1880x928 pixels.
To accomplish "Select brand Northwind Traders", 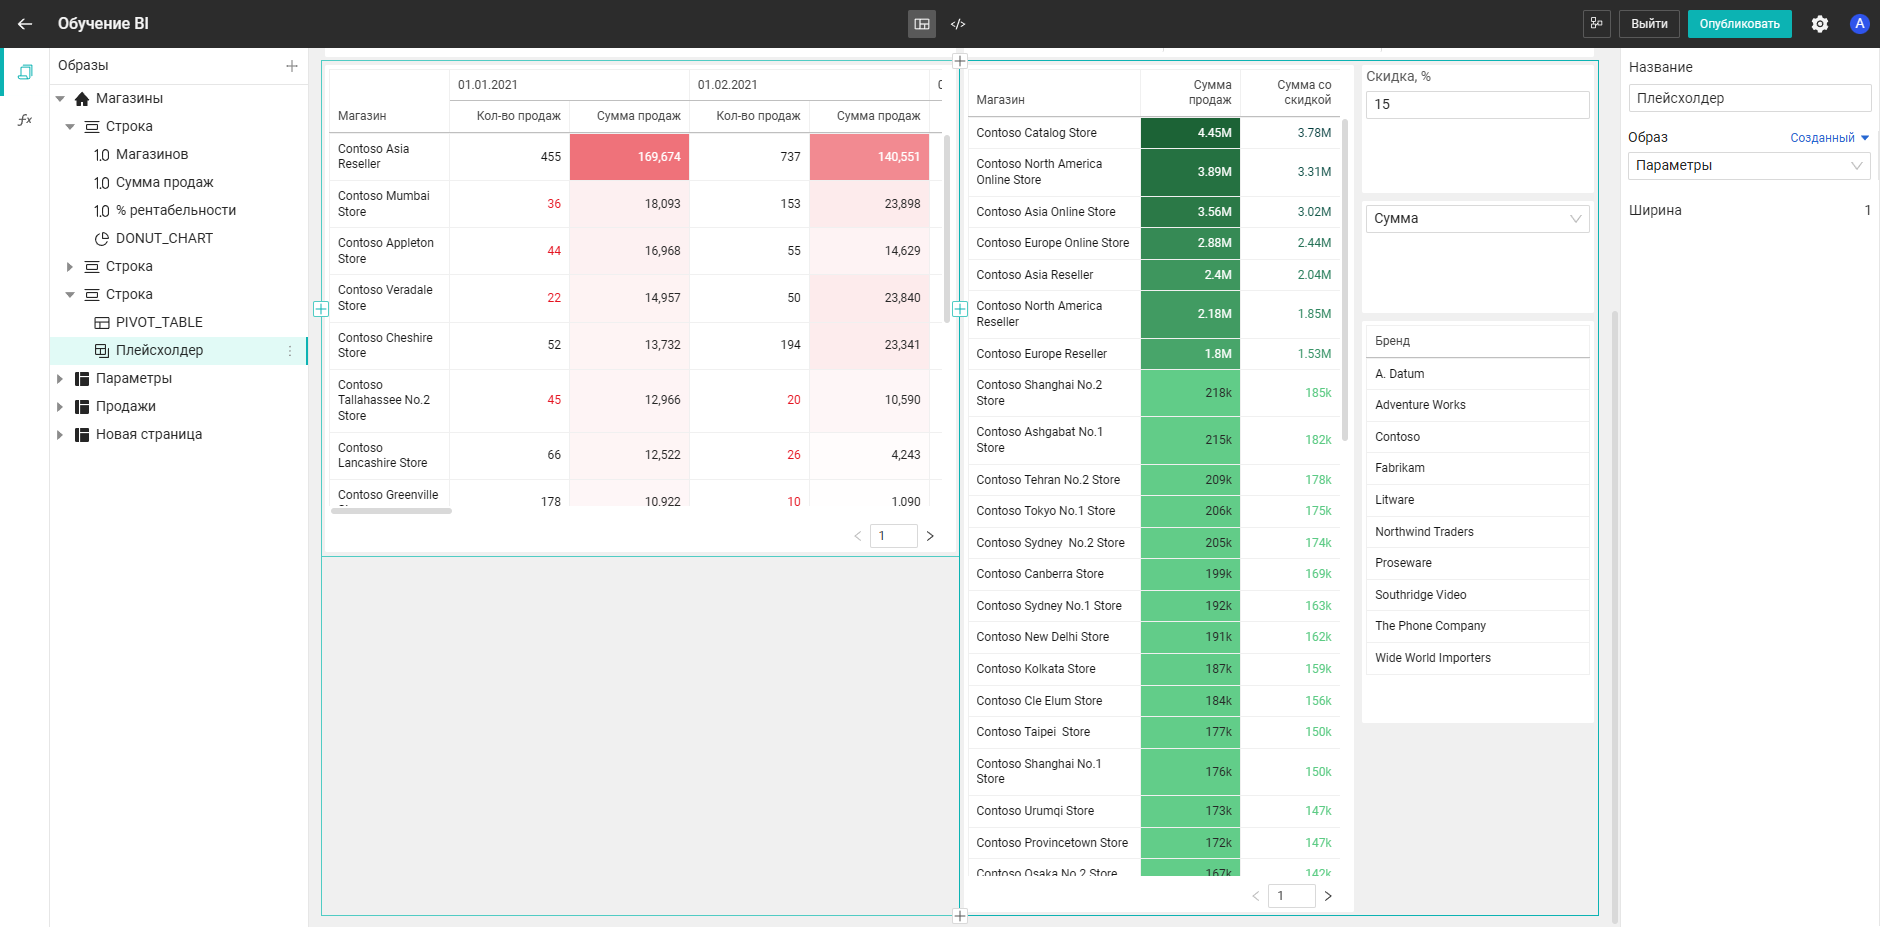I will click(1478, 532).
